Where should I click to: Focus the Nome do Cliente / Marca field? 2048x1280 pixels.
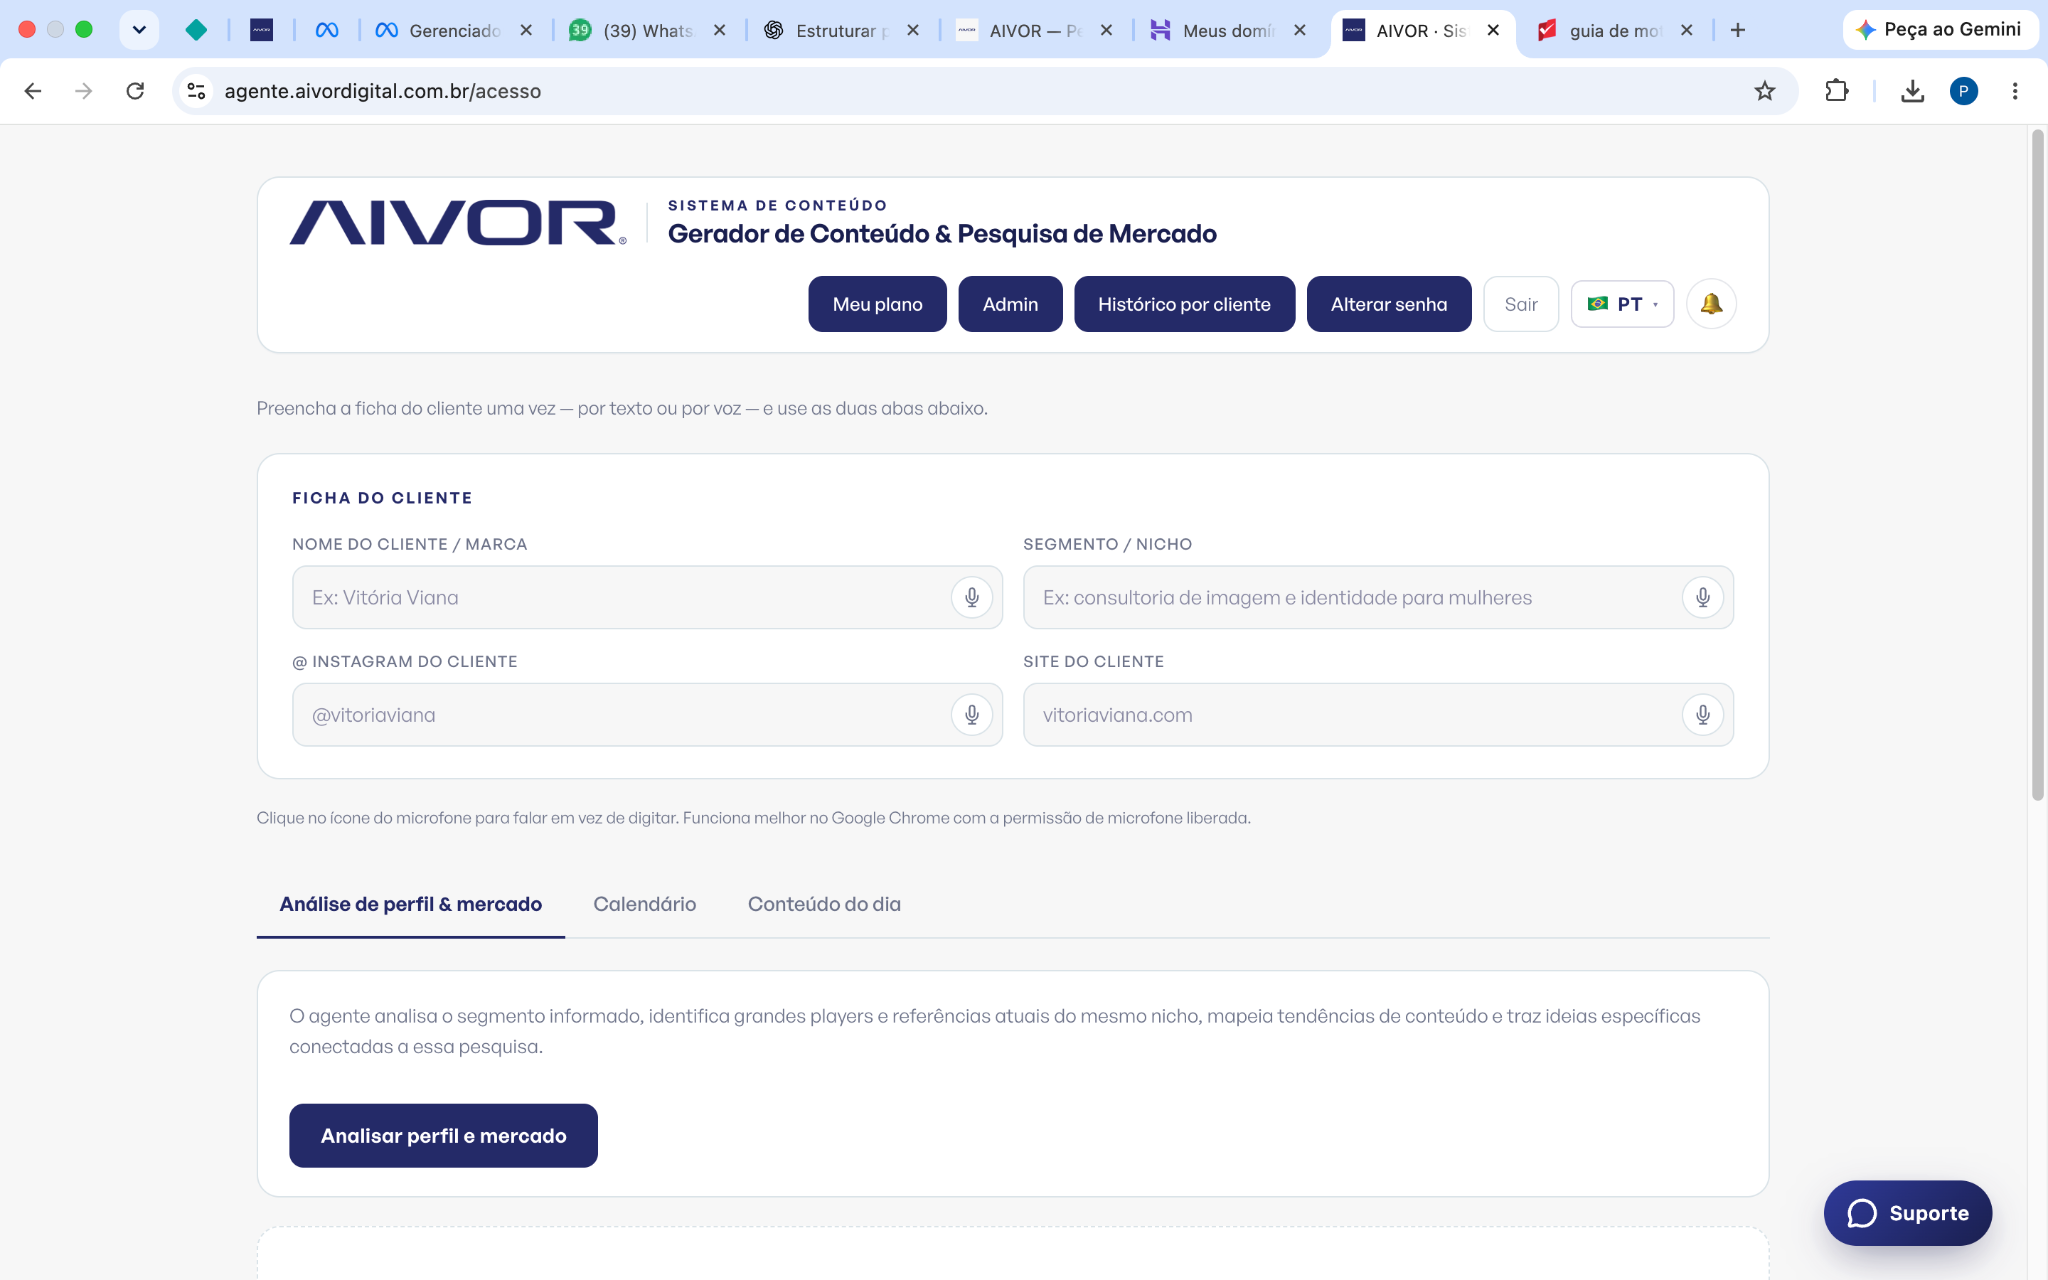click(647, 598)
